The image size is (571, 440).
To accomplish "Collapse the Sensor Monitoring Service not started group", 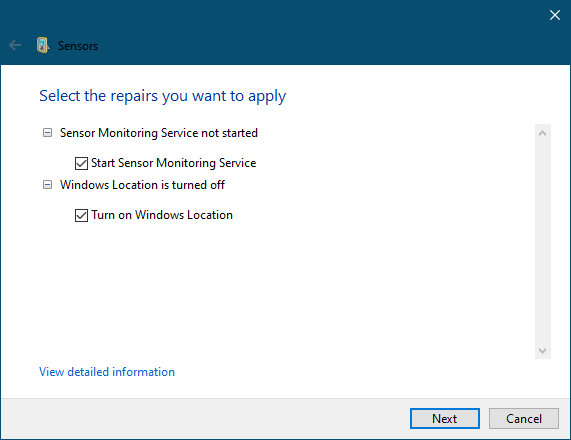I will 47,133.
